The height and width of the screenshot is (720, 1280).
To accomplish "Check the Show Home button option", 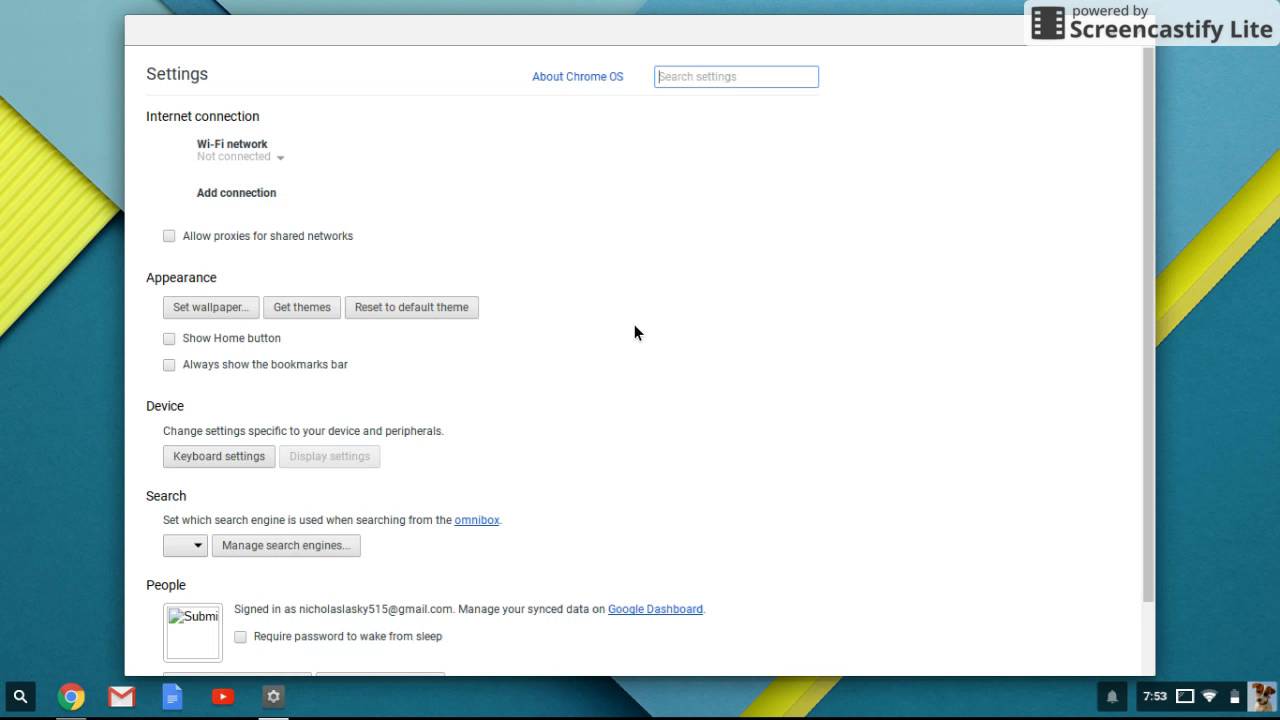I will point(169,338).
